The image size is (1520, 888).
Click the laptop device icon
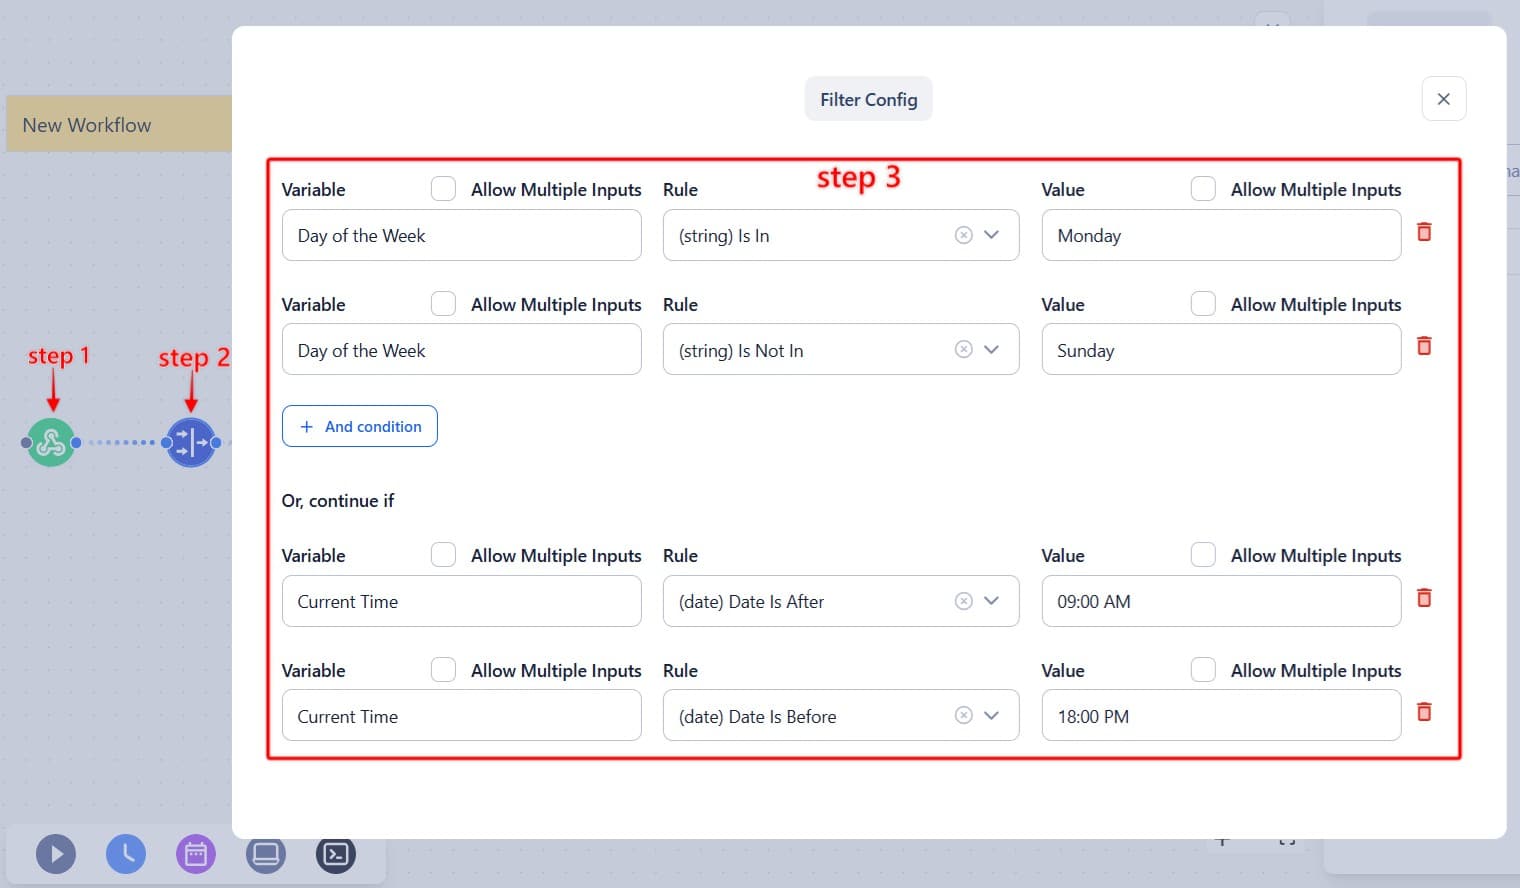pos(266,854)
